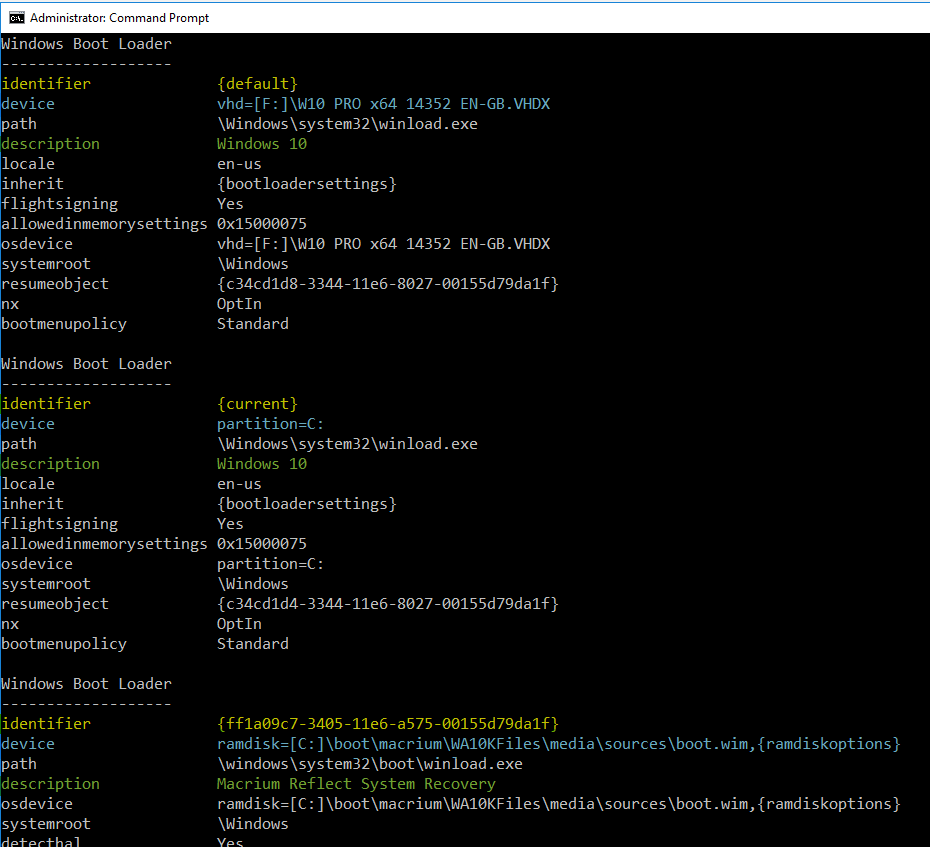Click the device VHDX path in the {default} entry

(384, 104)
